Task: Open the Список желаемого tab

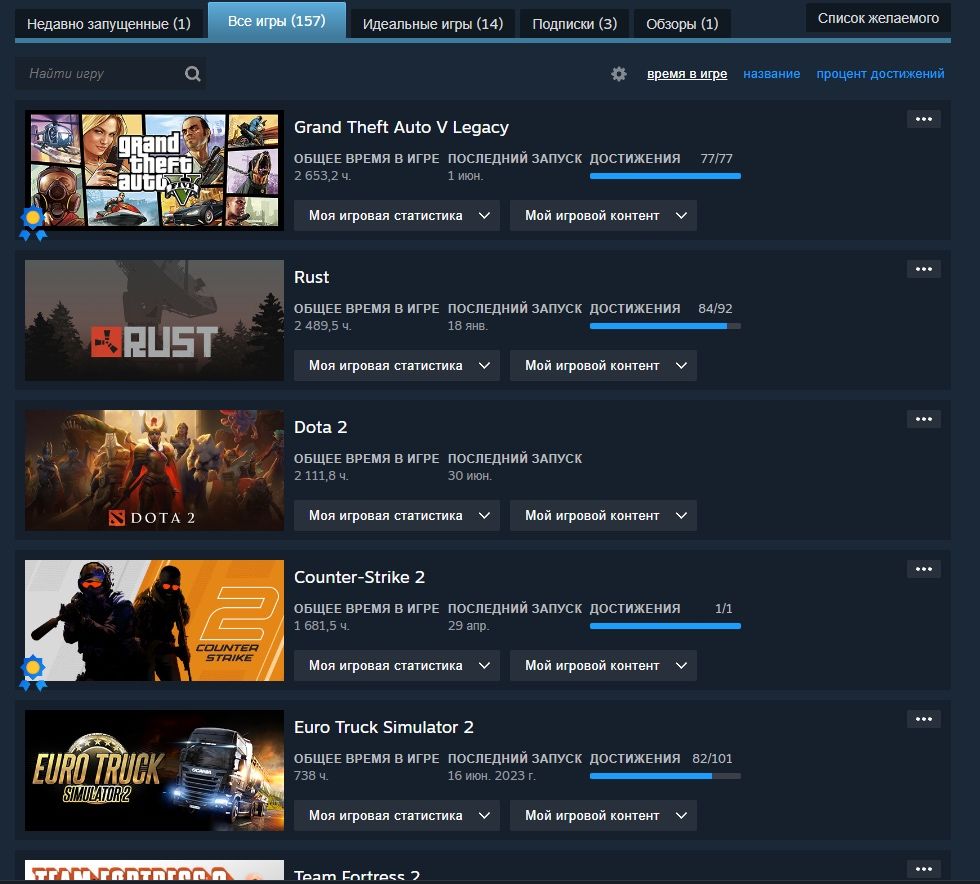Action: tap(878, 18)
